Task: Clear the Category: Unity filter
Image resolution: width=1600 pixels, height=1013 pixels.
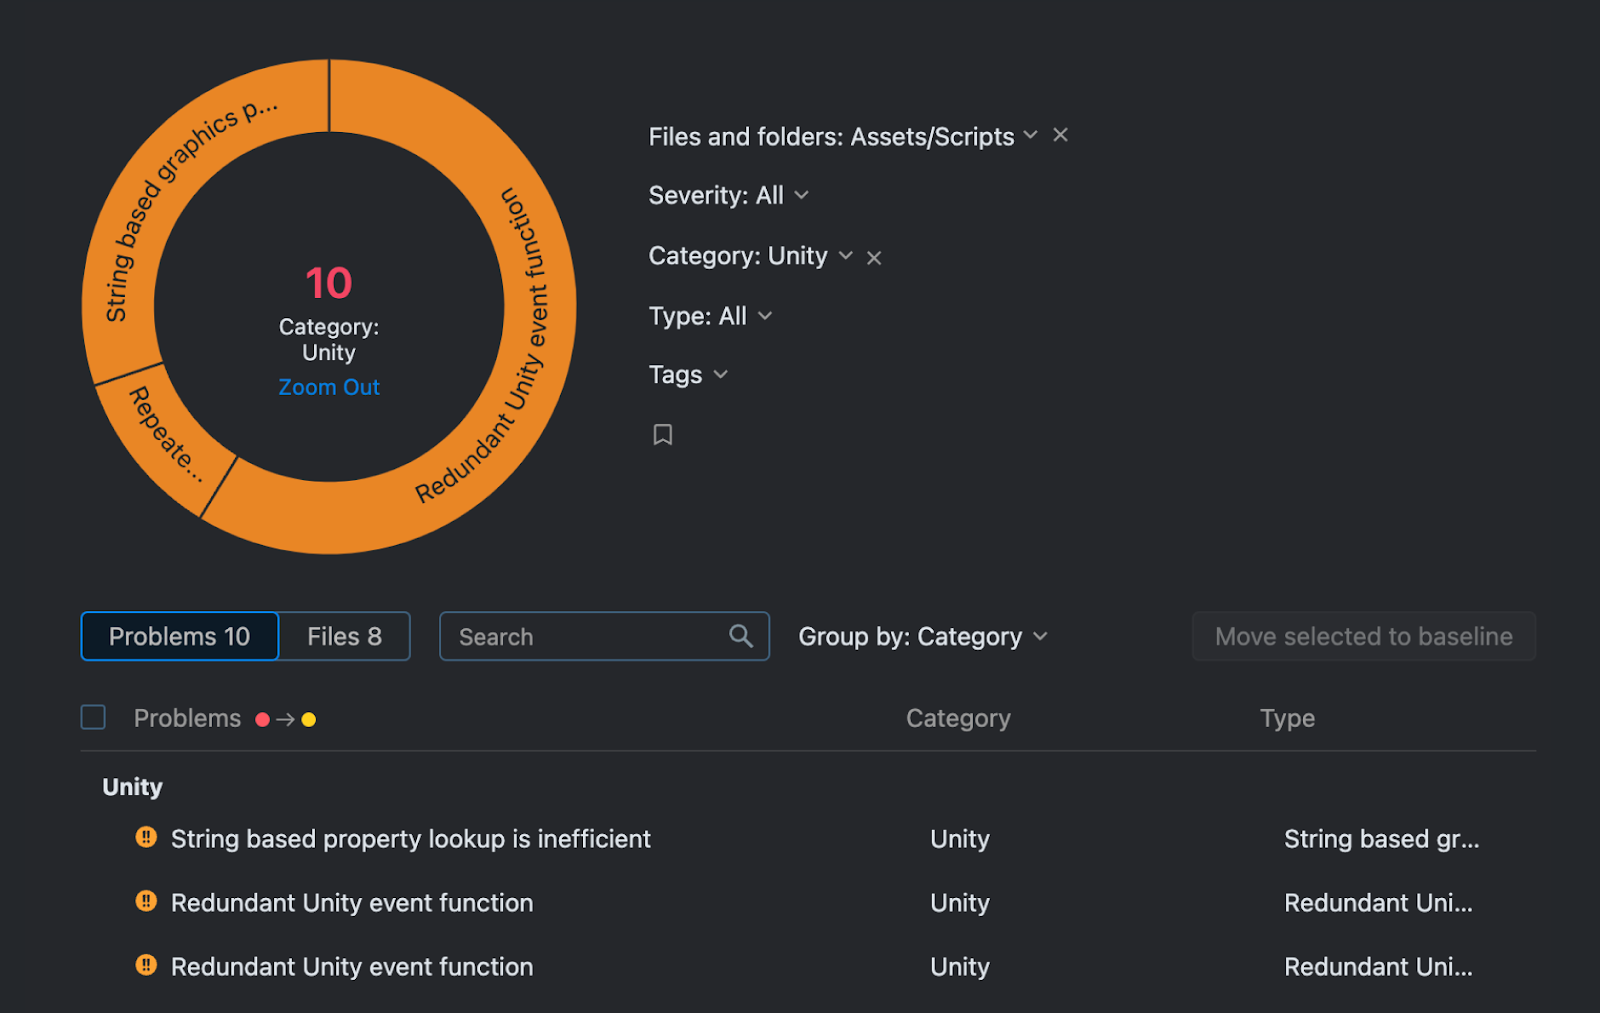Action: (x=874, y=258)
